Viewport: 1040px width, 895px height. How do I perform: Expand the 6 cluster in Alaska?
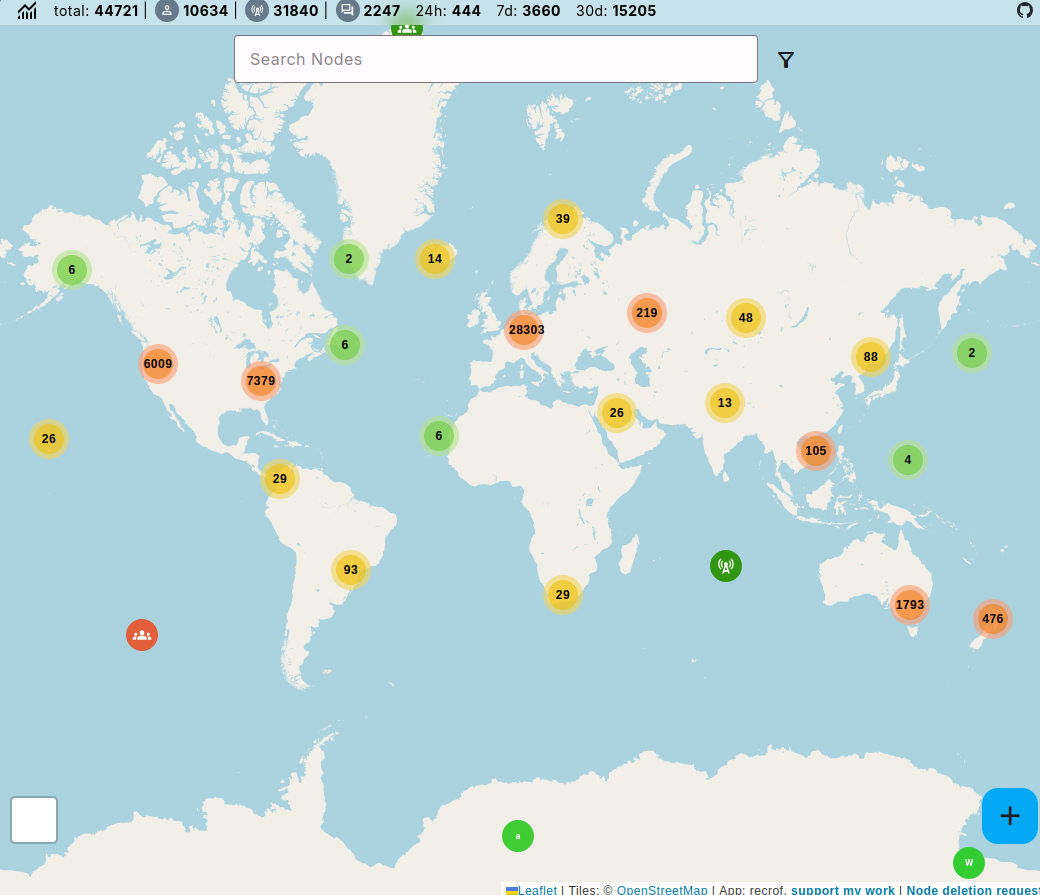pyautogui.click(x=72, y=270)
